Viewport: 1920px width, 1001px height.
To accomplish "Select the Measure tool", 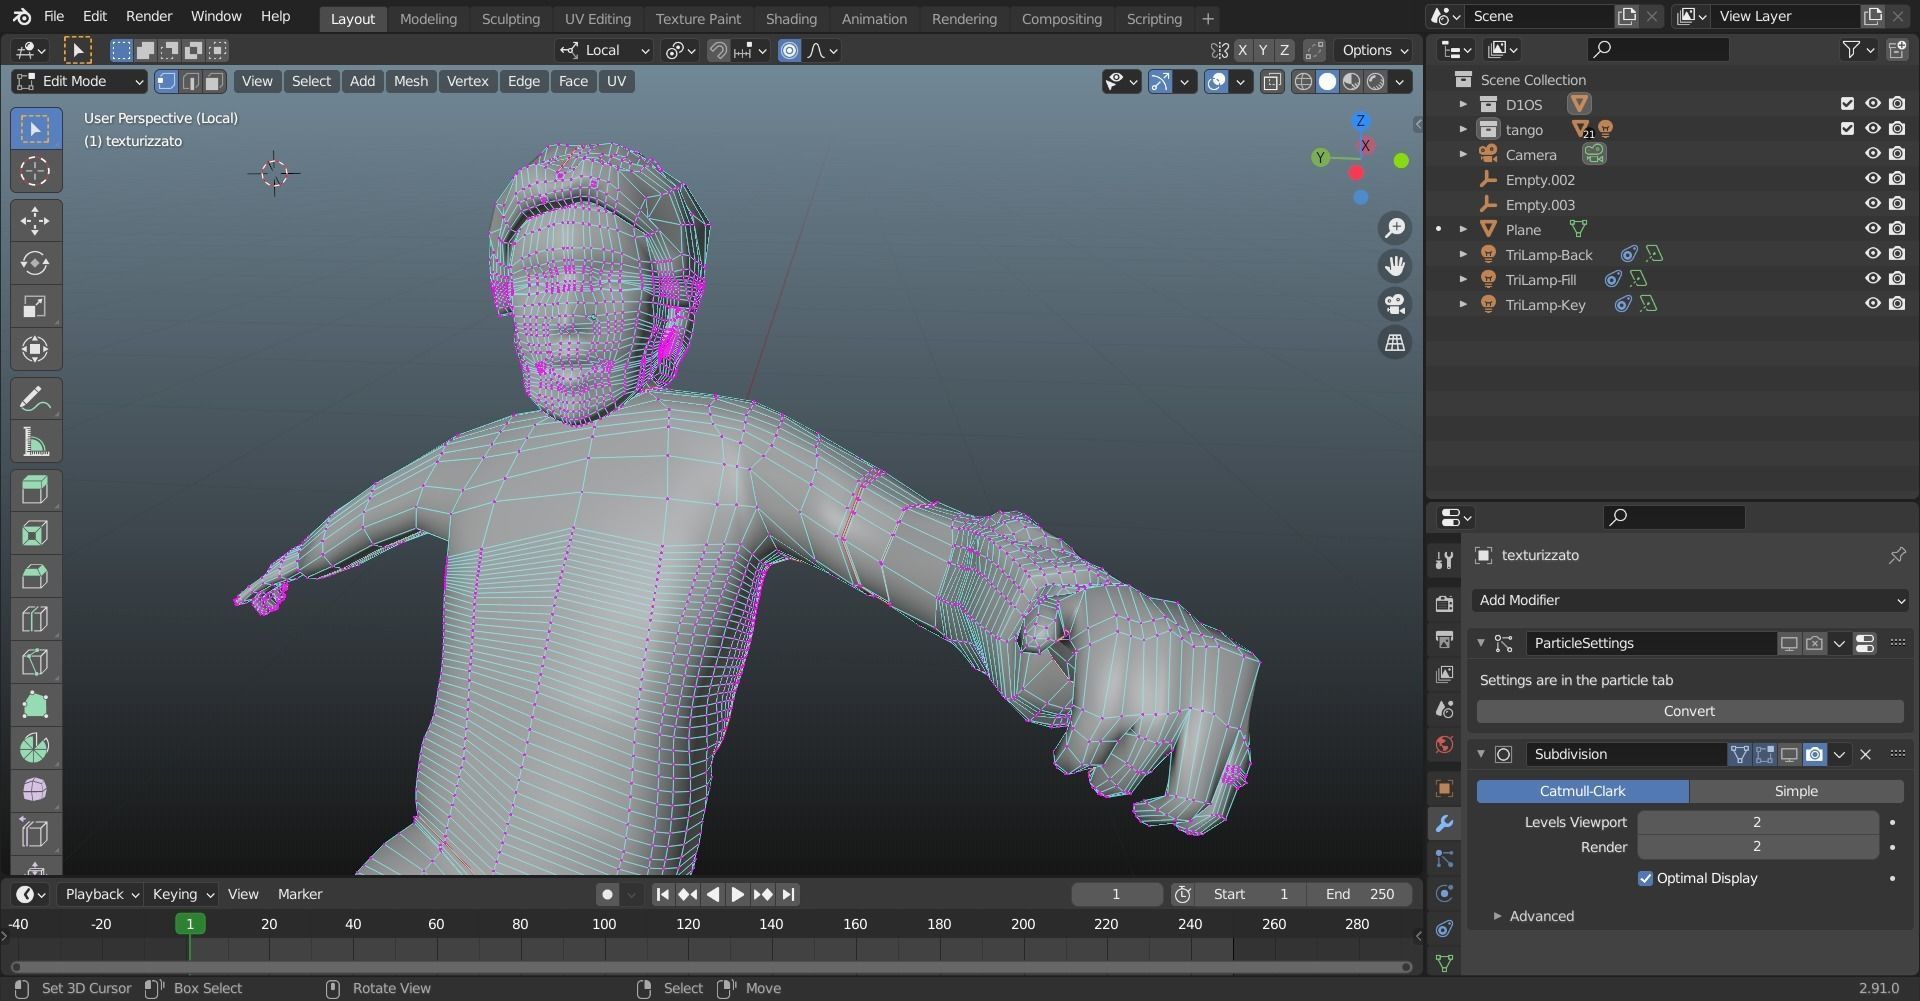I will [35, 442].
